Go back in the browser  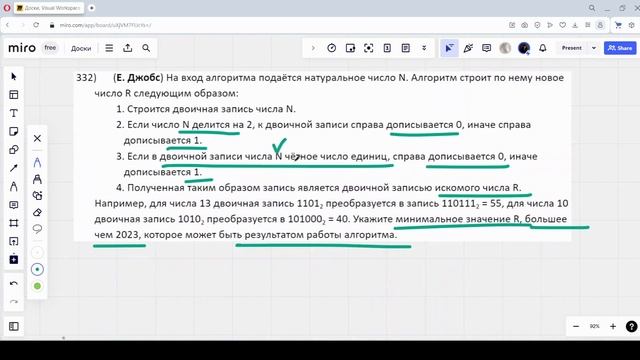click(x=7, y=25)
